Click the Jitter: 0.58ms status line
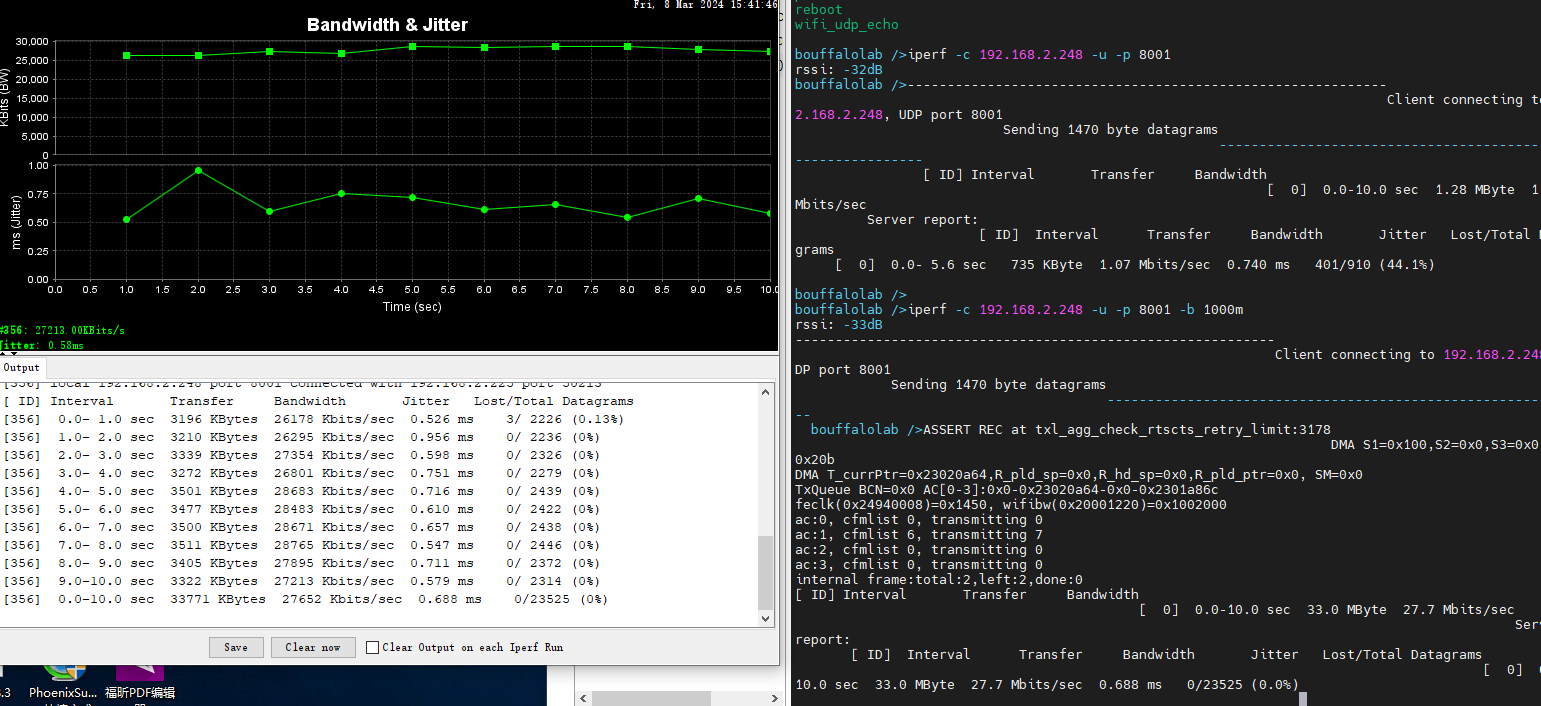Viewport: 1541px width, 706px height. (x=42, y=344)
